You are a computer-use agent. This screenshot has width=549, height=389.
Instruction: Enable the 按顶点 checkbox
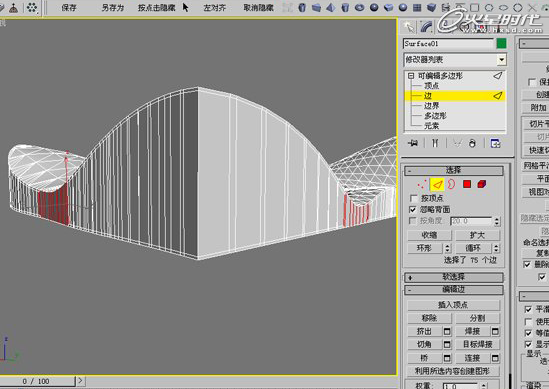click(414, 199)
